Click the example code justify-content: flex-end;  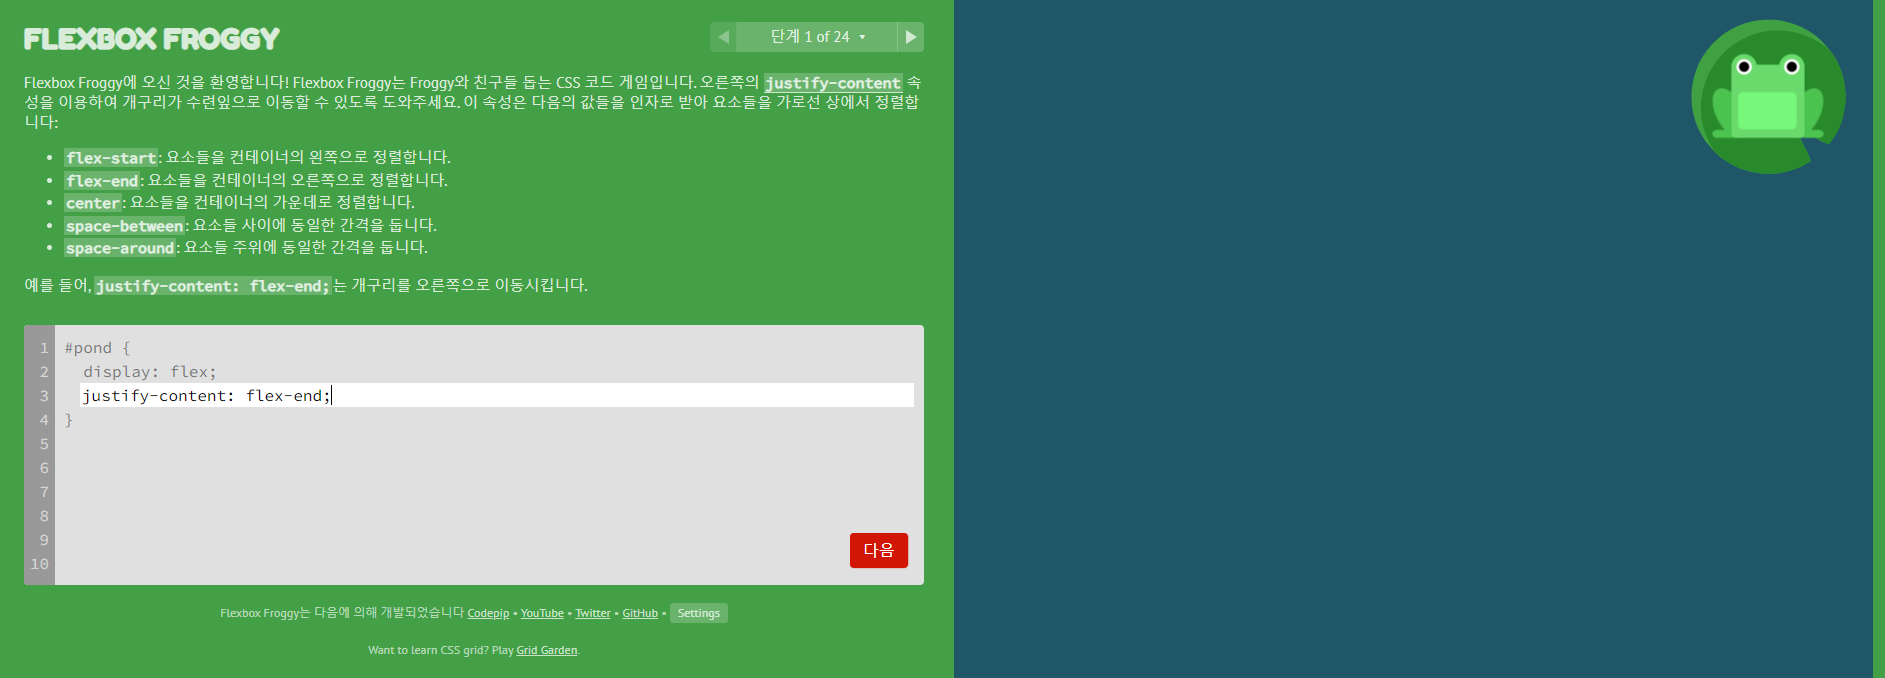point(213,286)
